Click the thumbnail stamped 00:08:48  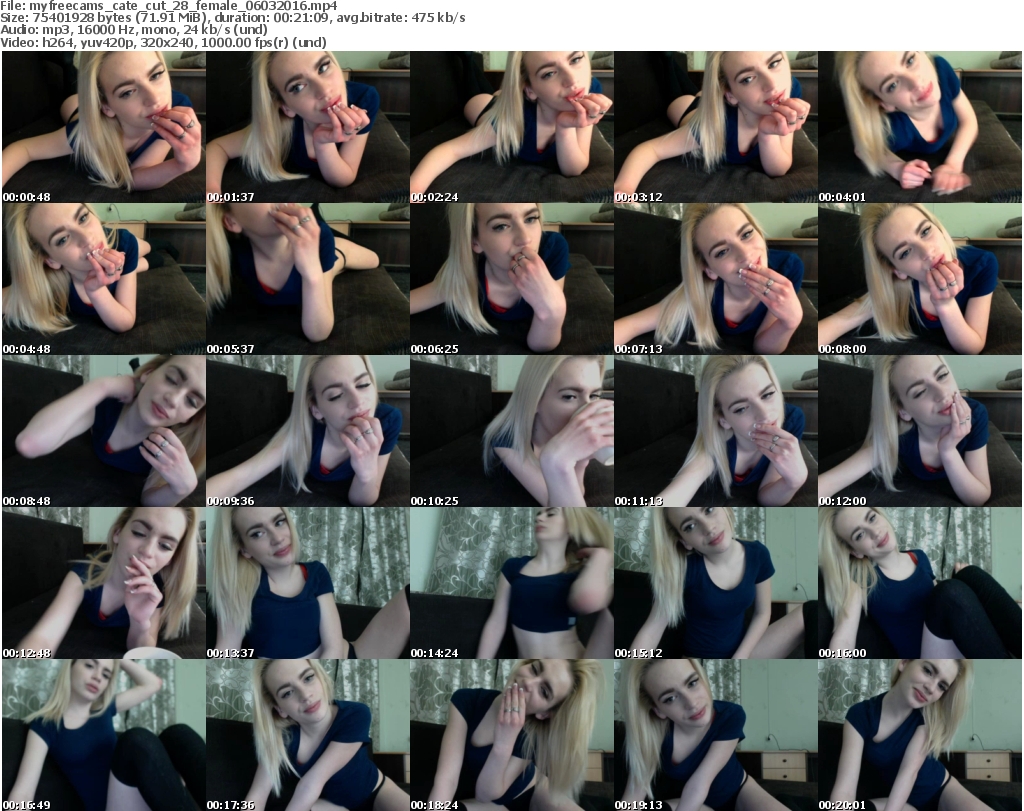click(104, 432)
